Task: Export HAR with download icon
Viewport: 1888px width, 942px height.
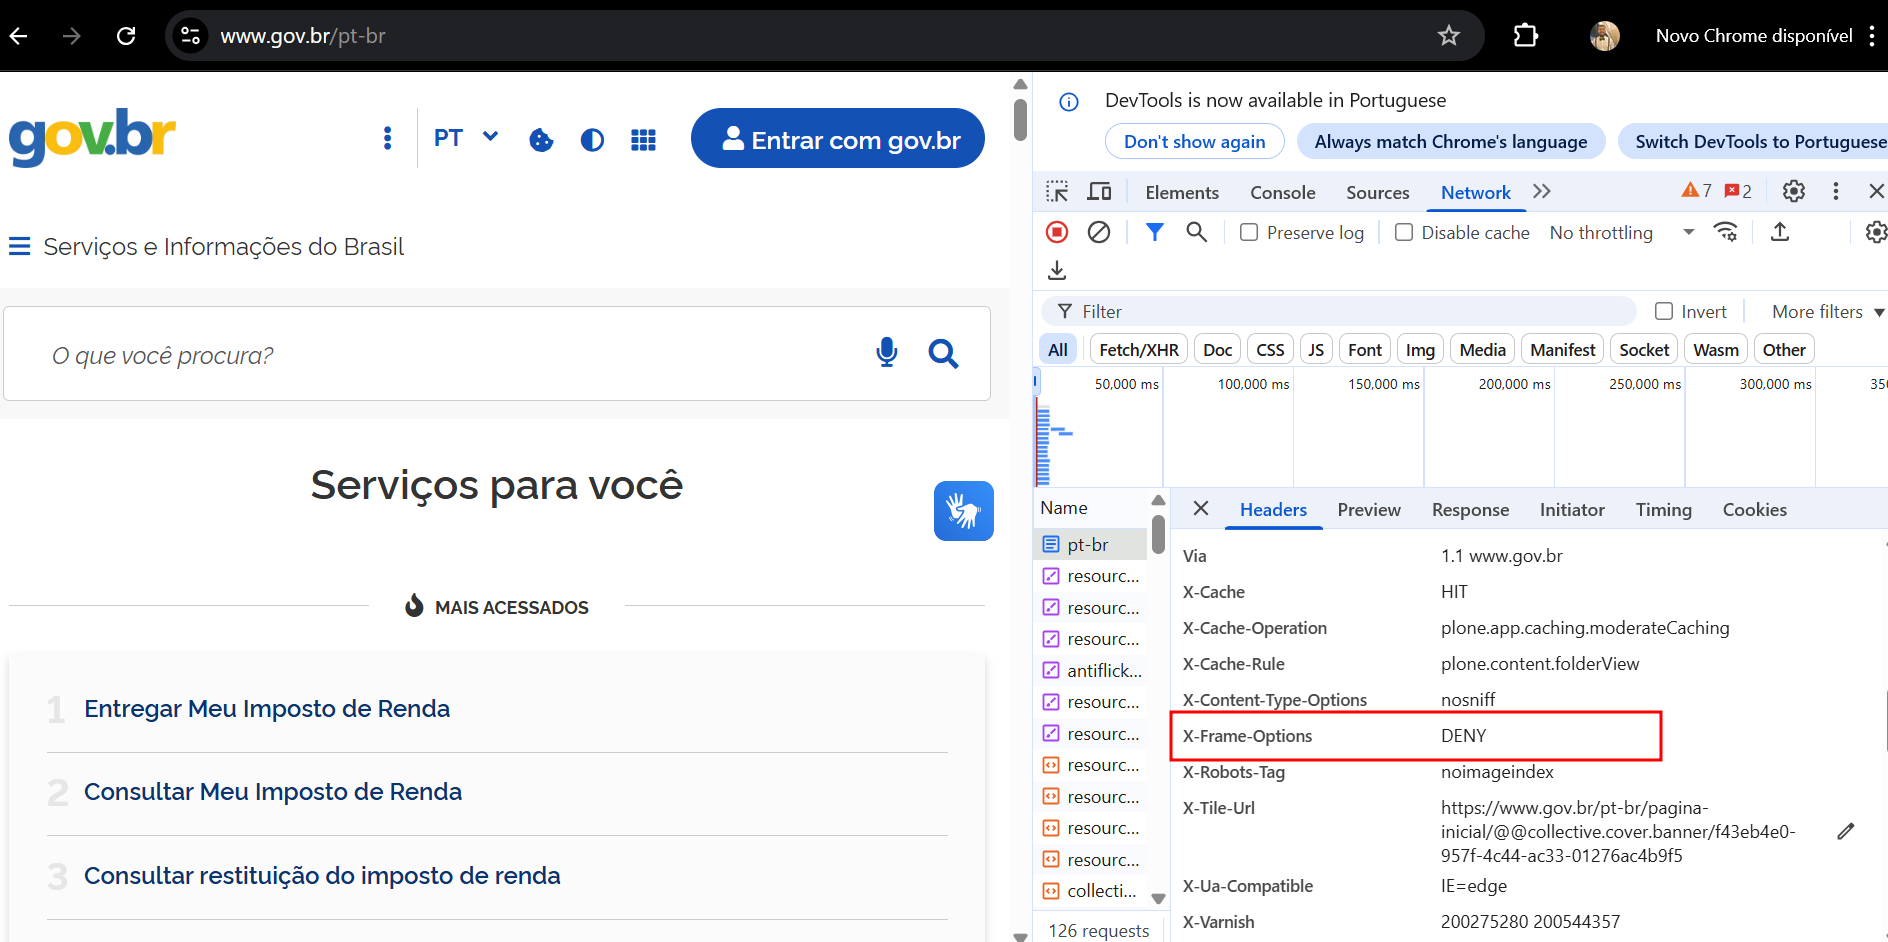Action: pos(1057,270)
